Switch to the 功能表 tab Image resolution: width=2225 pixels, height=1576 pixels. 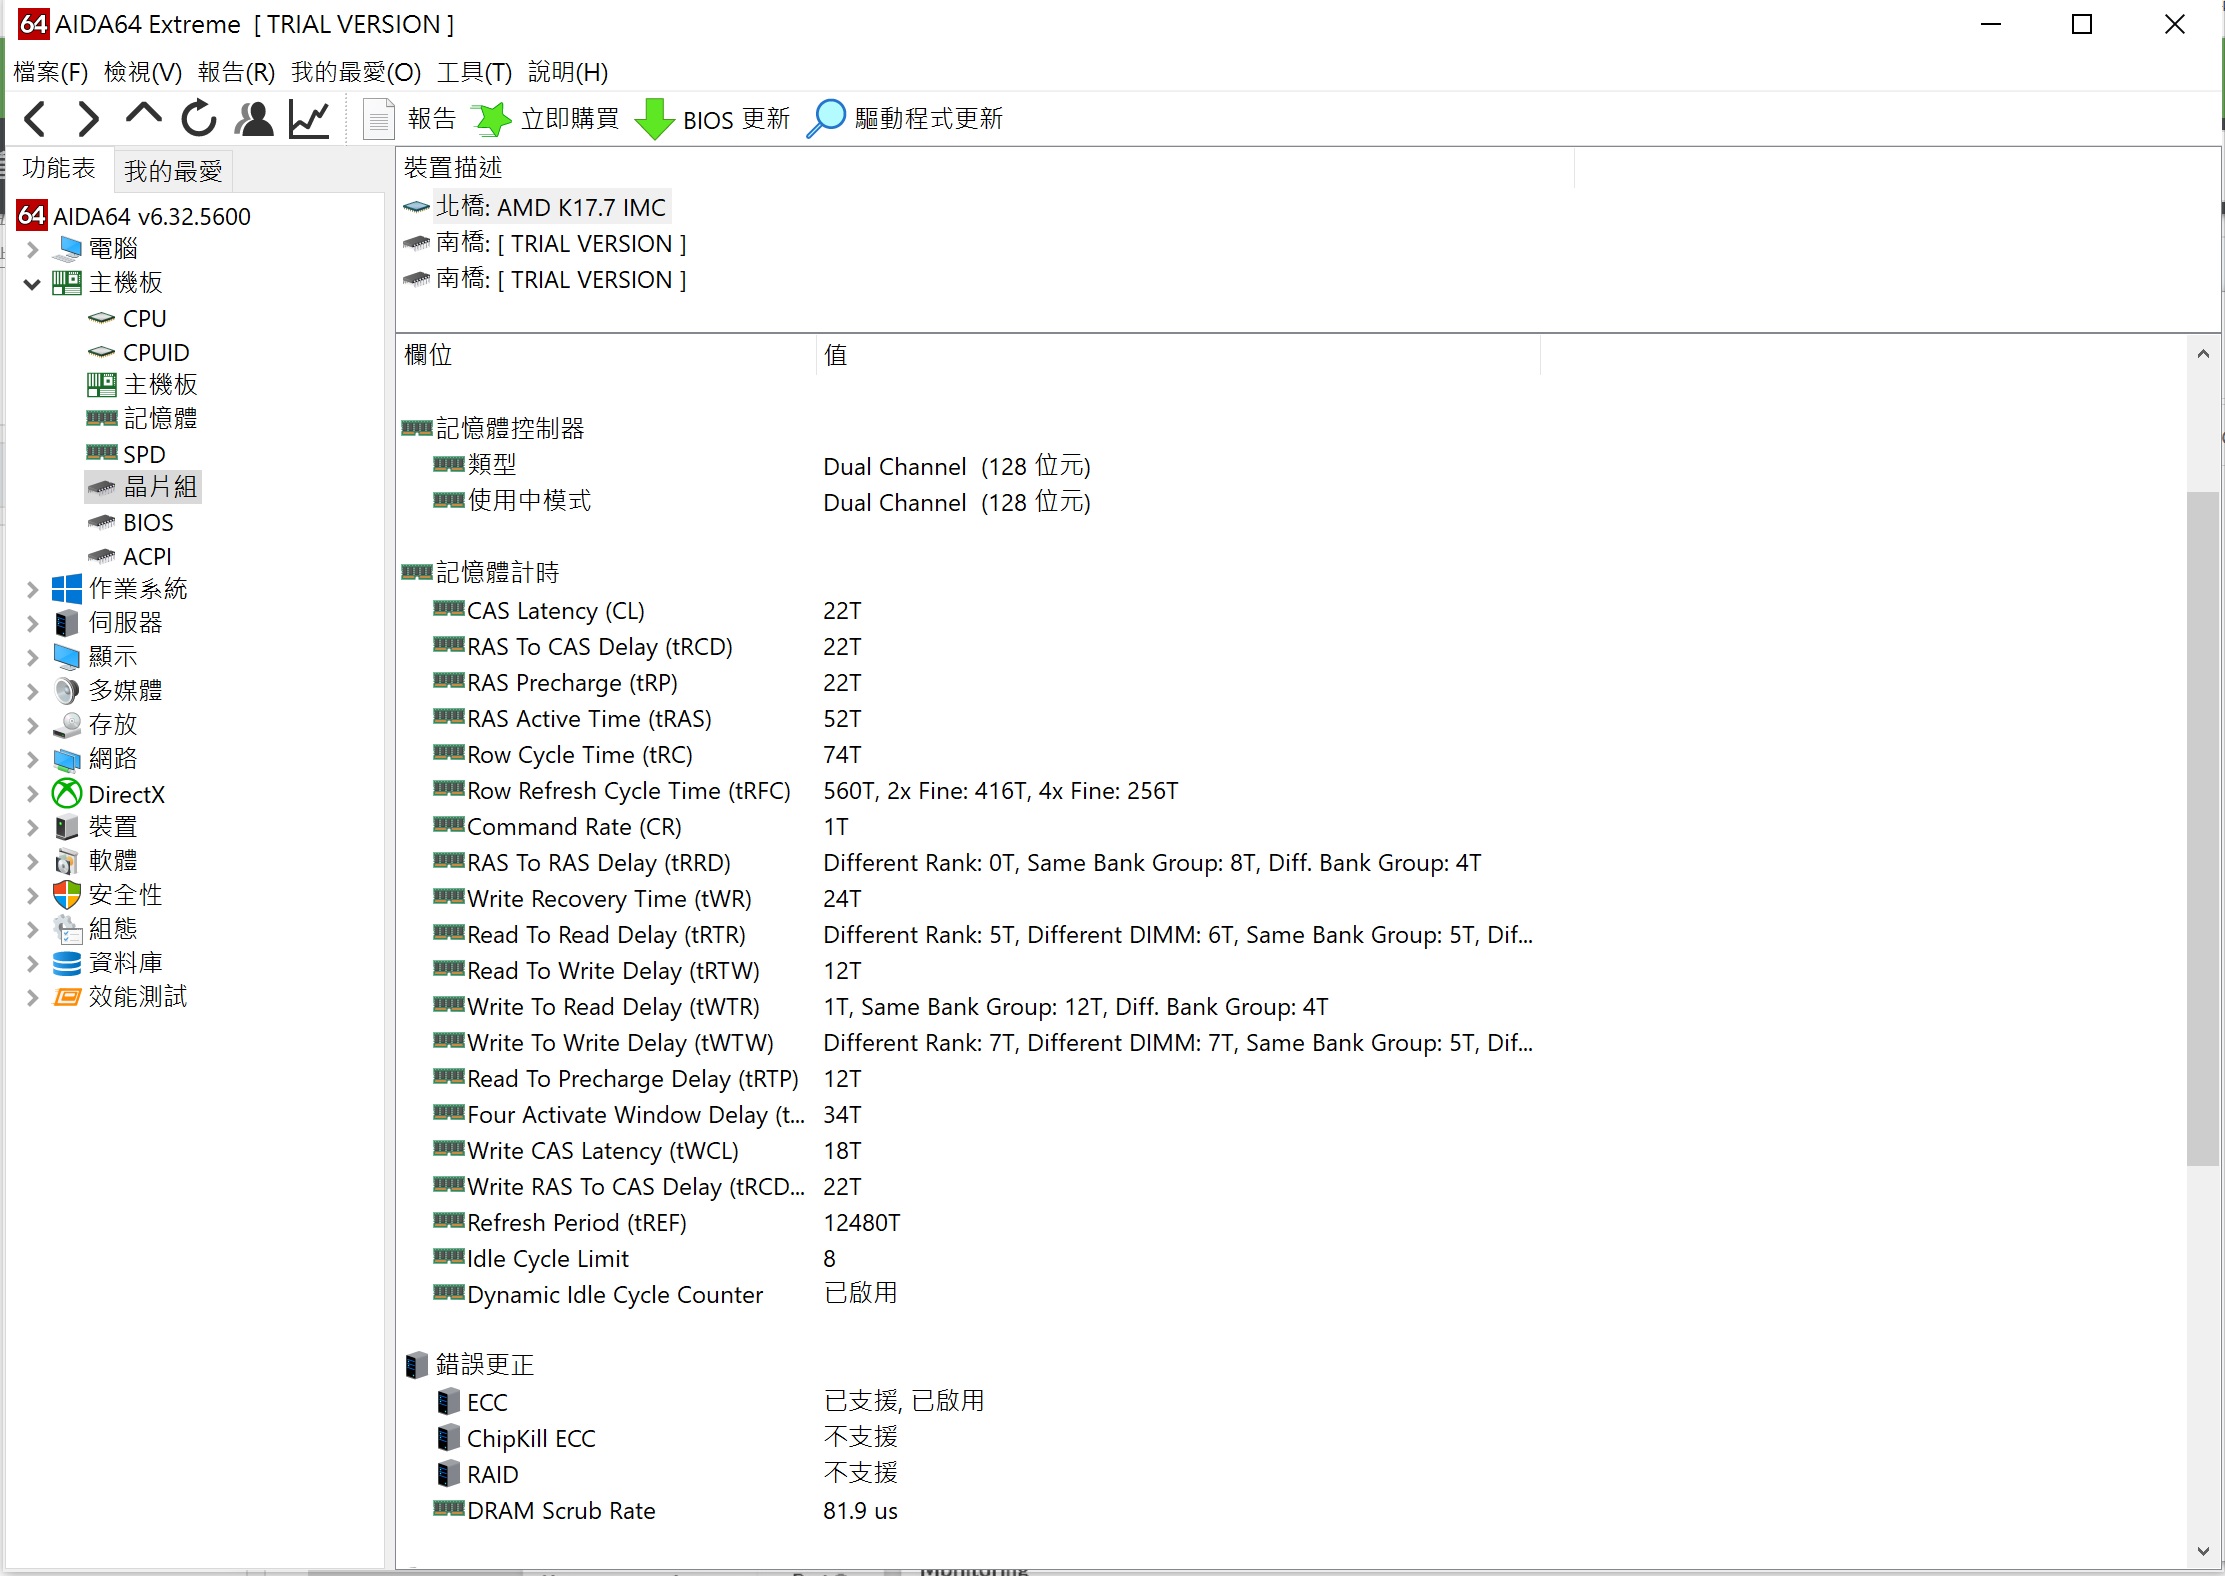click(59, 168)
